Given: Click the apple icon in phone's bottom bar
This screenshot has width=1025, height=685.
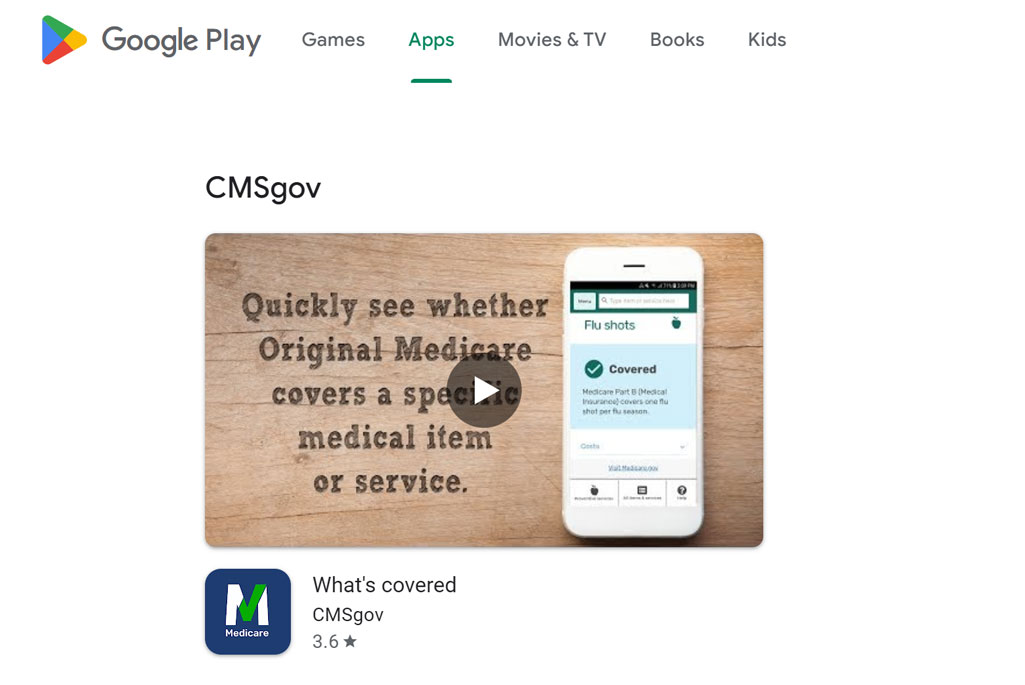Looking at the screenshot, I should [594, 490].
